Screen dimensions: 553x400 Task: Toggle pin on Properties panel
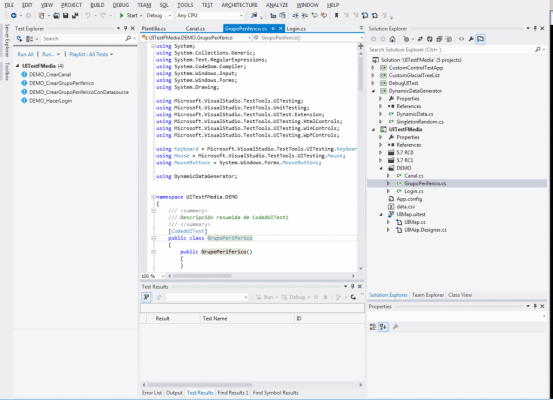[535, 306]
